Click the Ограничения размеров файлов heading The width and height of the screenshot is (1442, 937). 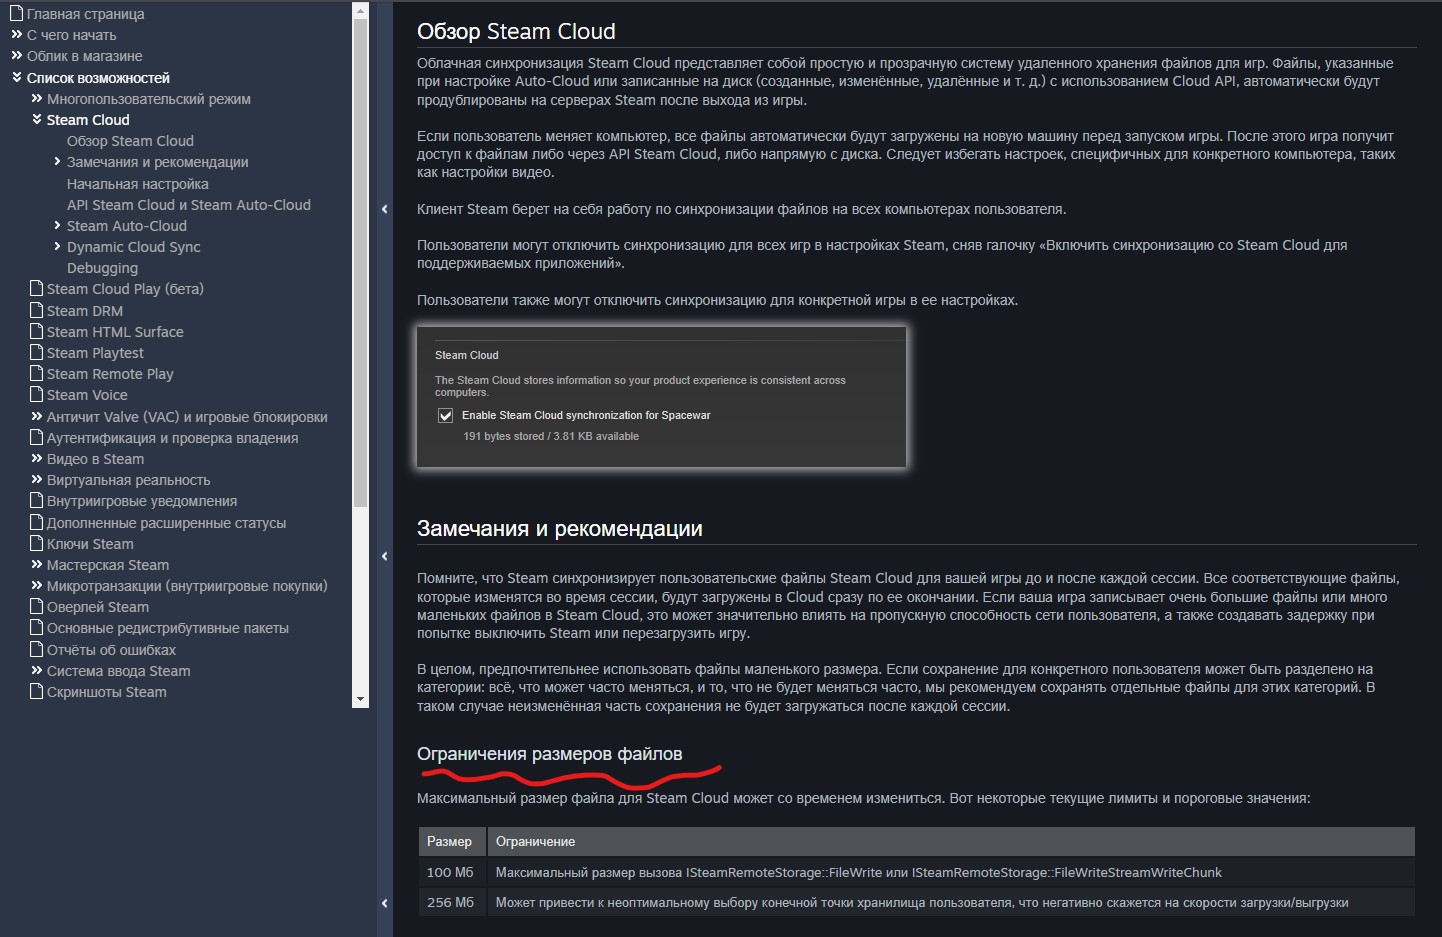(550, 754)
